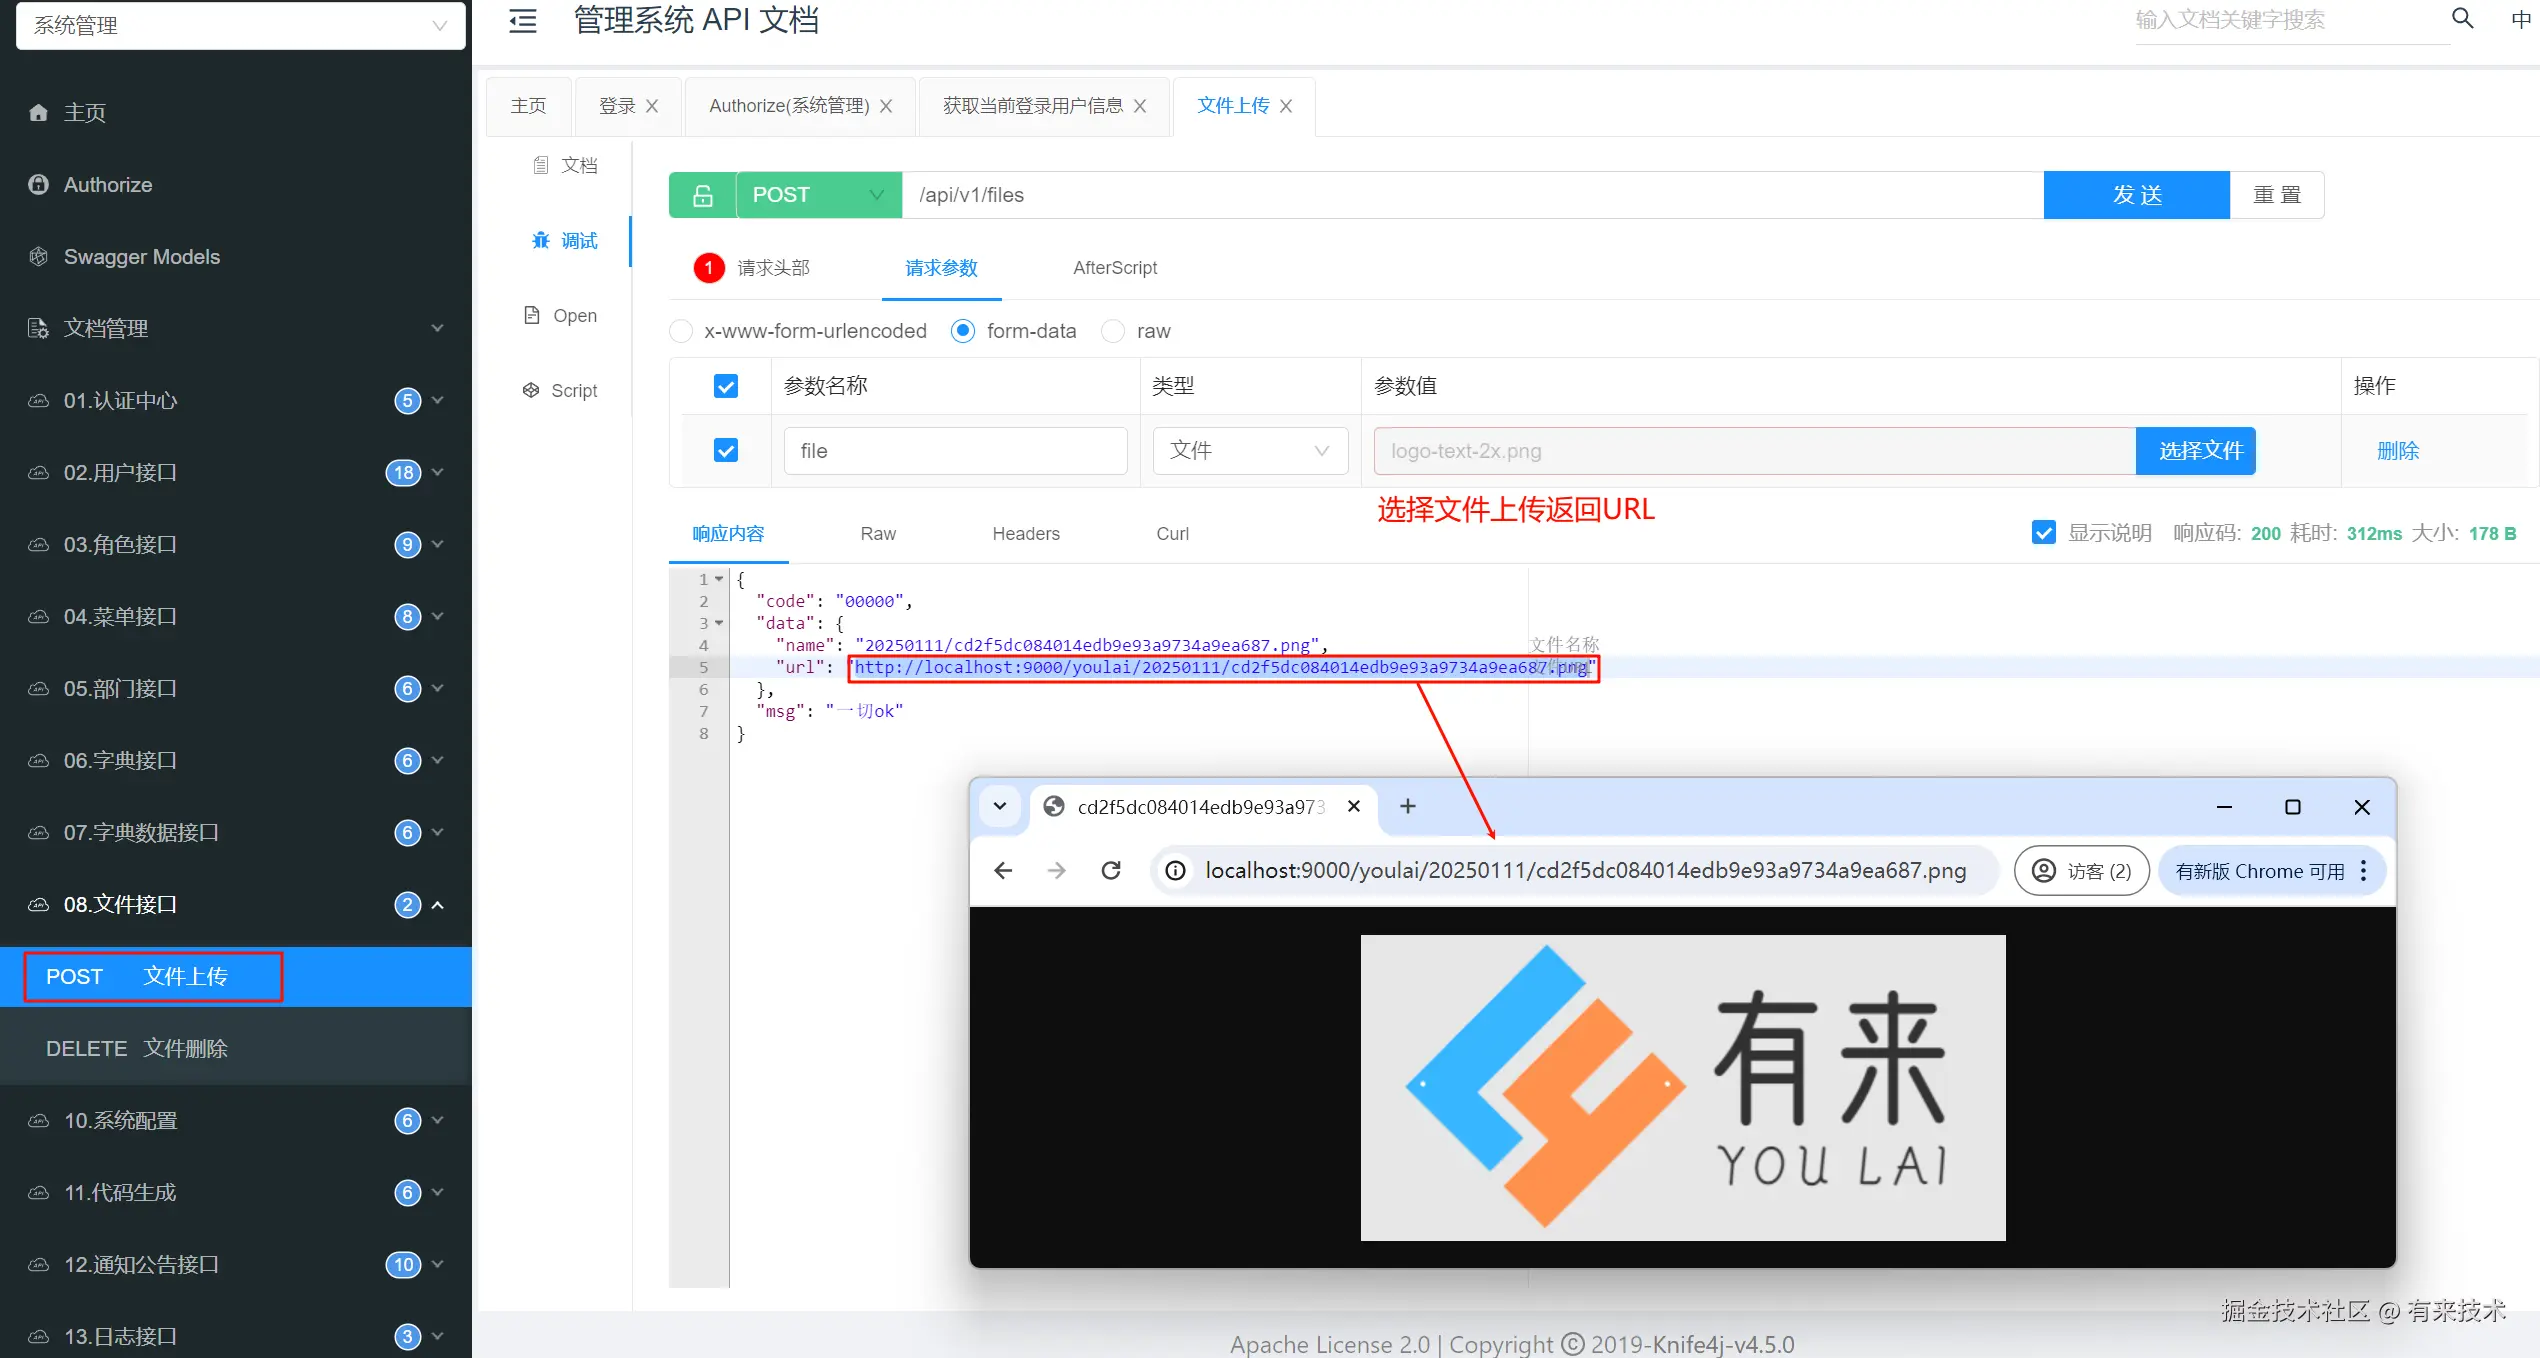Viewport: 2540px width, 1358px height.
Task: Click the search magnifier icon in top bar
Action: [2462, 18]
